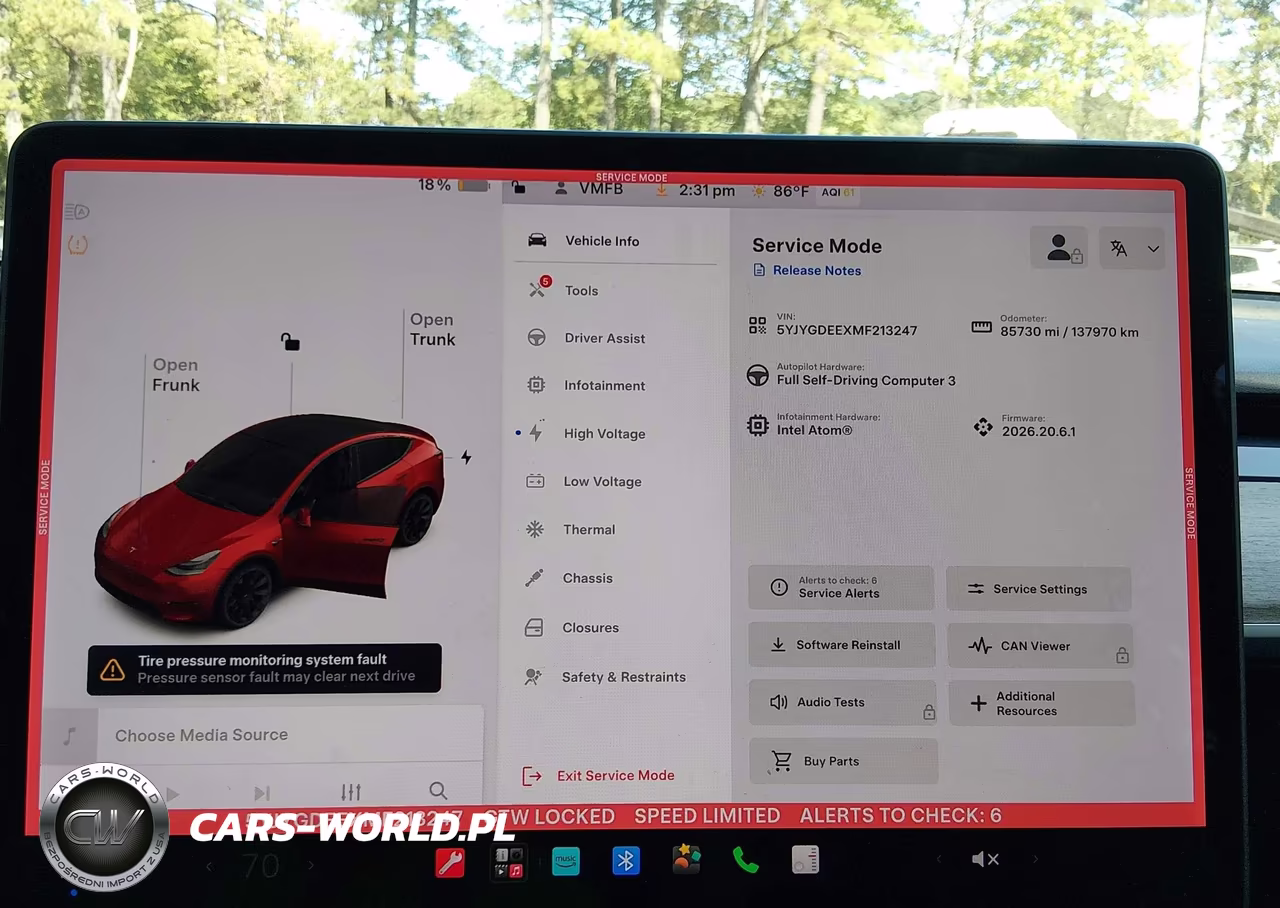Open the locked Audio Tests

click(x=842, y=703)
